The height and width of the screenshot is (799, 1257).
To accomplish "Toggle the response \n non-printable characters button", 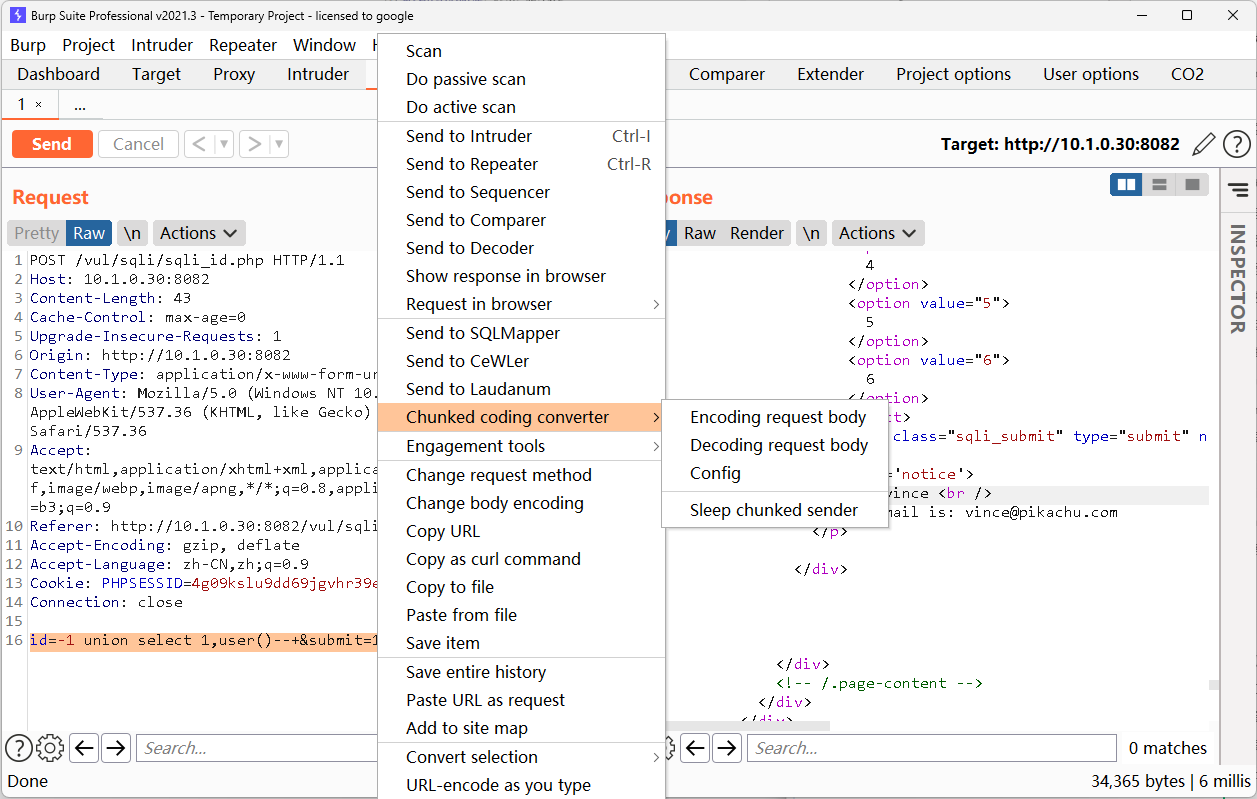I will point(811,233).
